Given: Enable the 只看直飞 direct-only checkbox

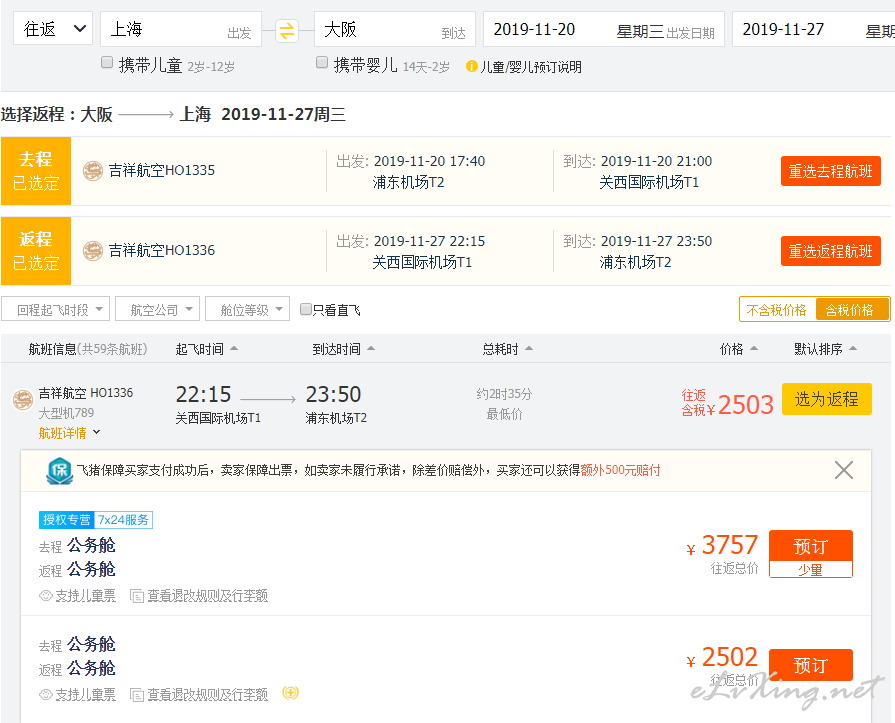Looking at the screenshot, I should click(x=305, y=309).
